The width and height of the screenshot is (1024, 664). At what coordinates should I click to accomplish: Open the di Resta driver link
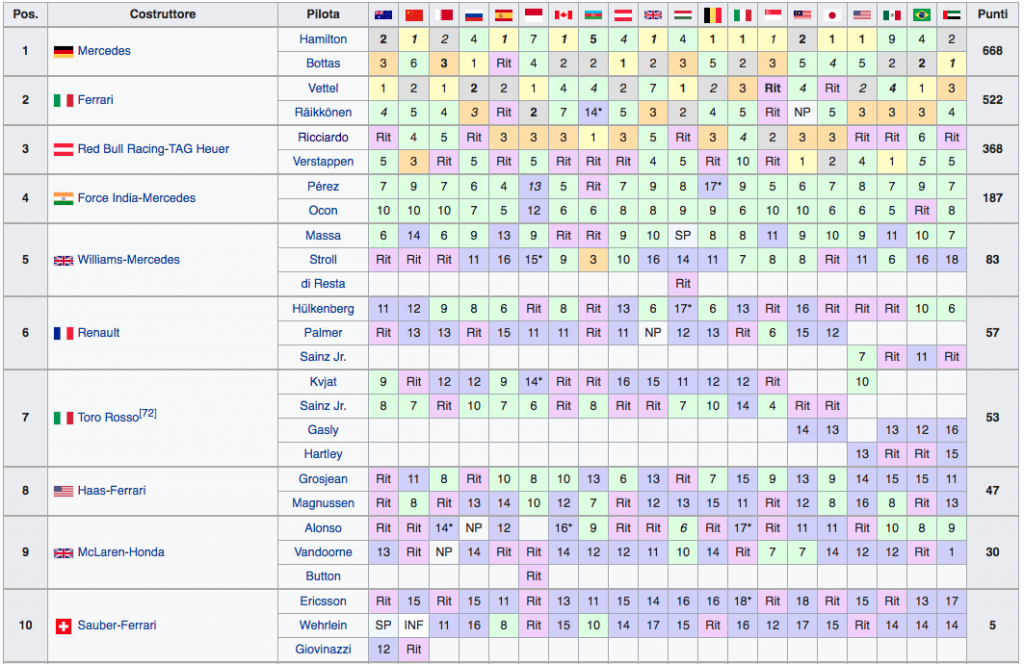tap(323, 283)
